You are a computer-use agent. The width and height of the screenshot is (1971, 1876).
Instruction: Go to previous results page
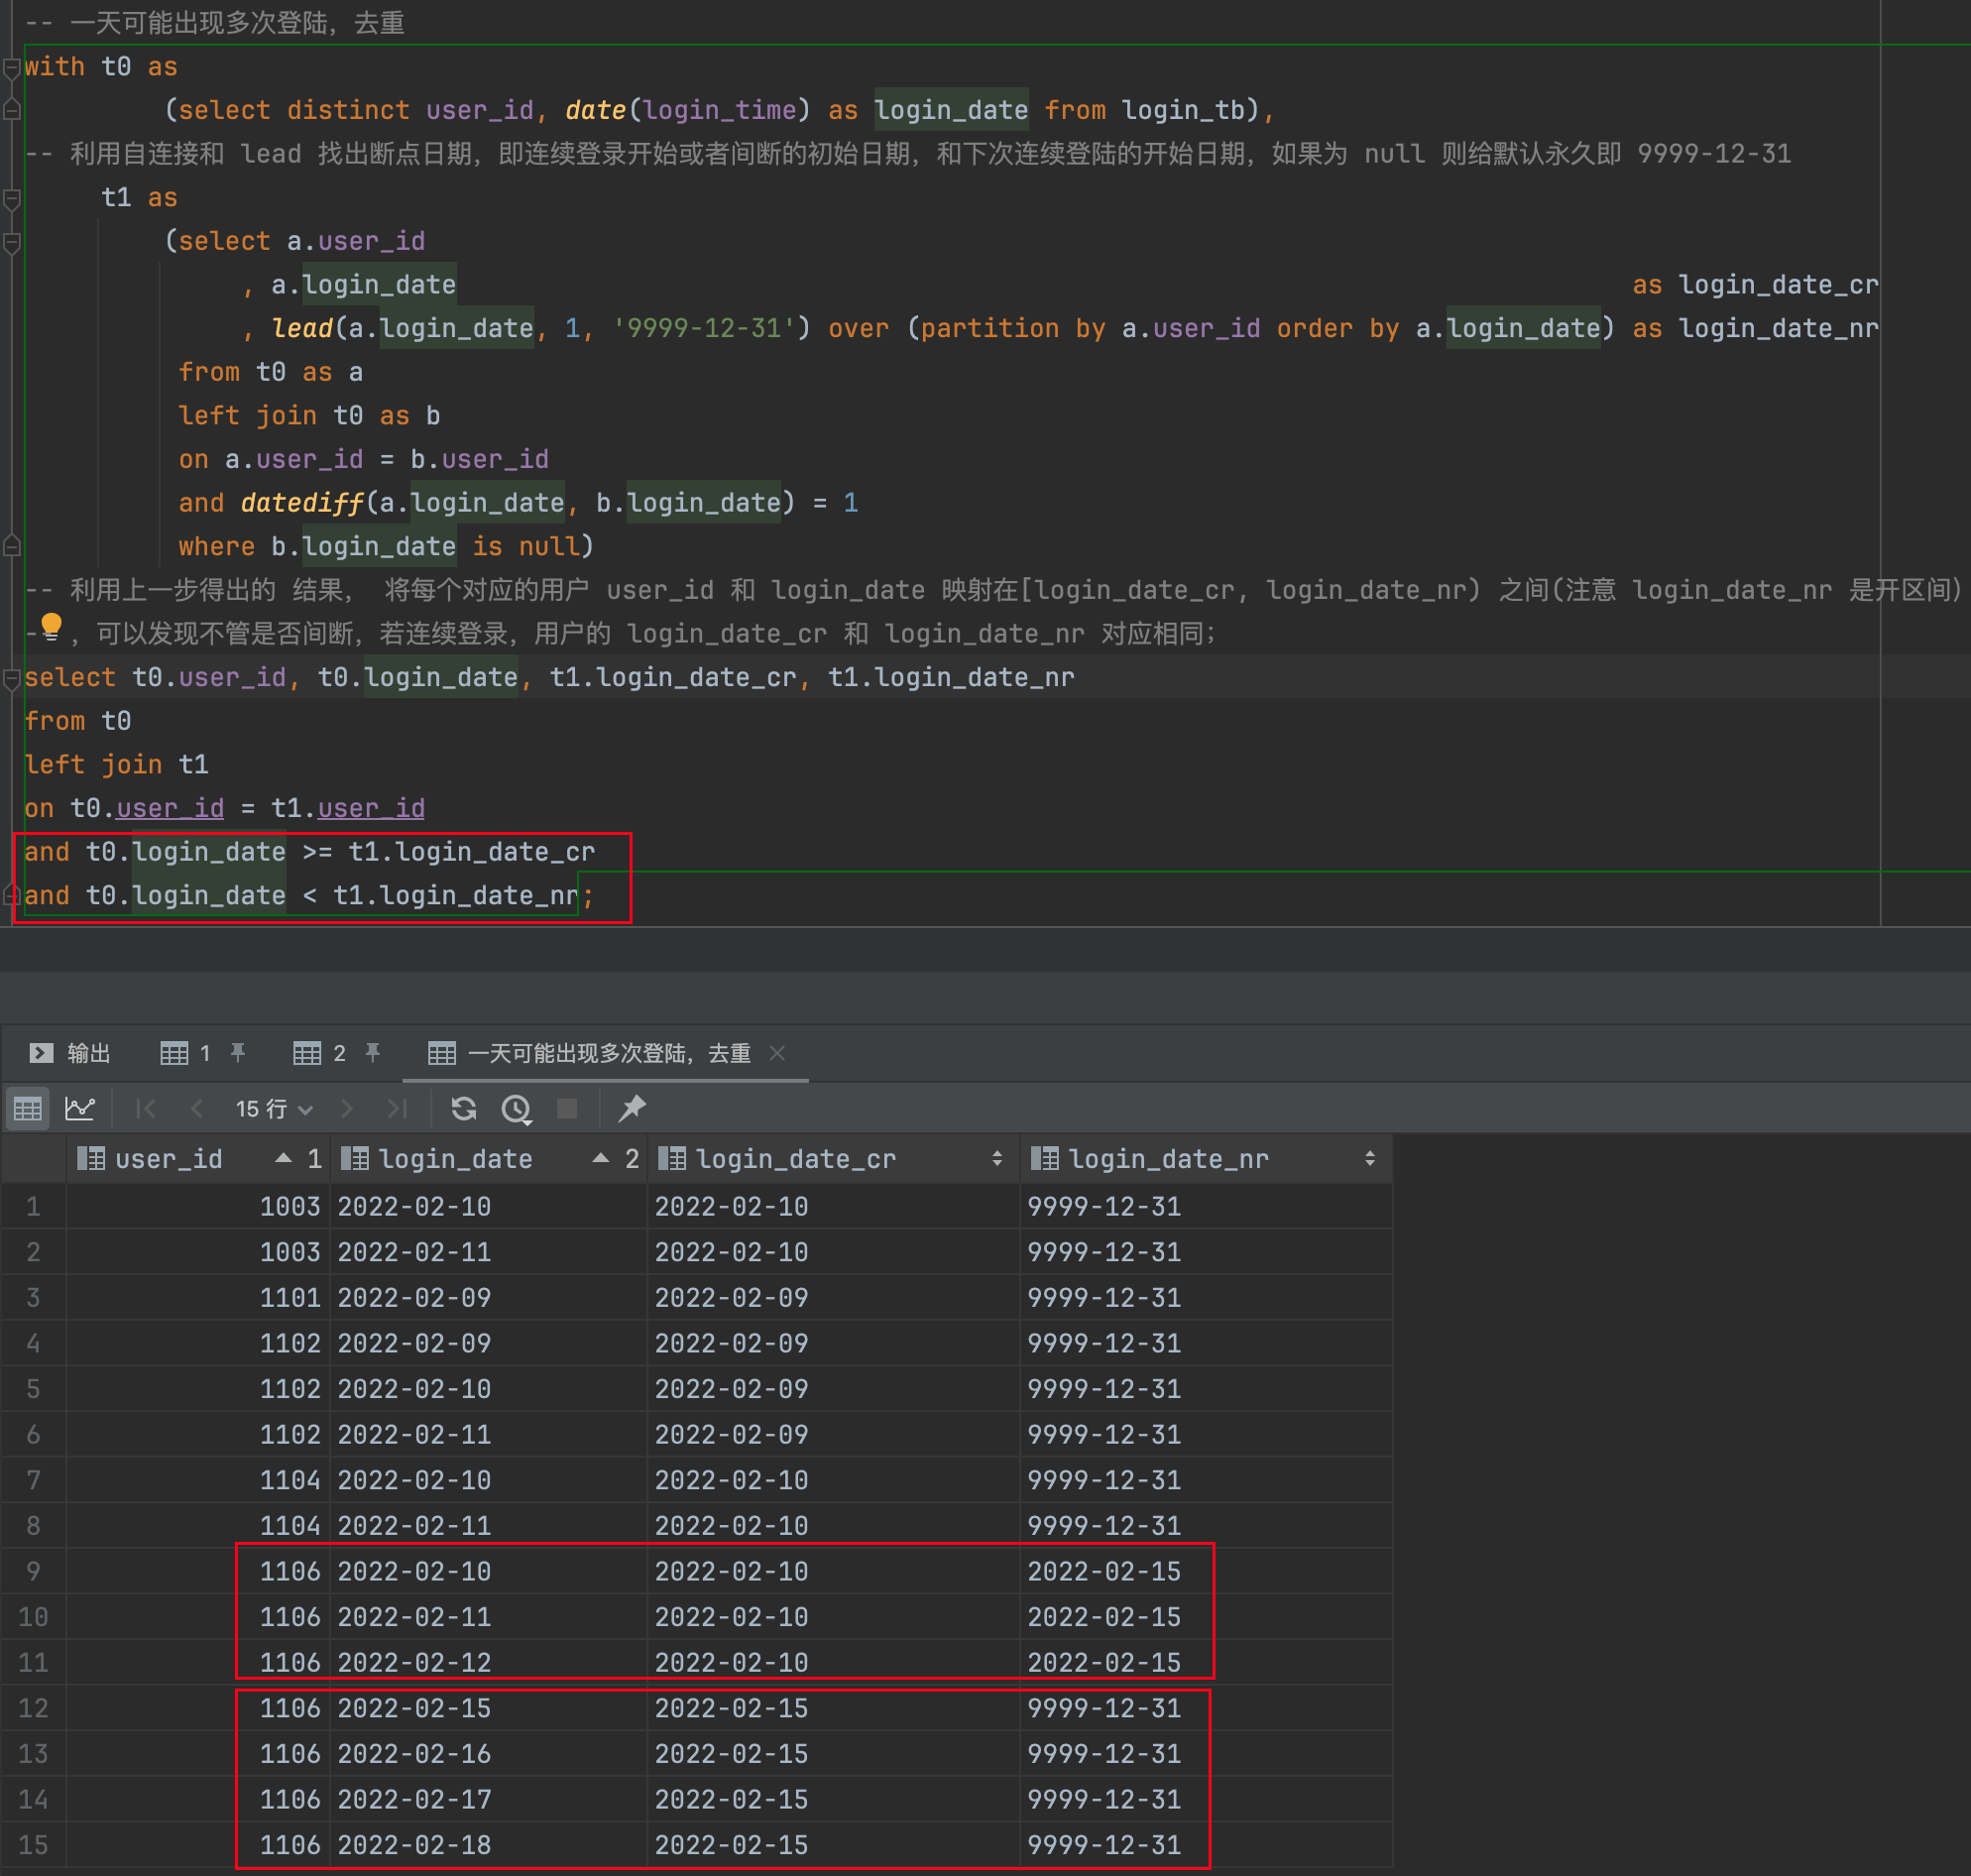[197, 1108]
